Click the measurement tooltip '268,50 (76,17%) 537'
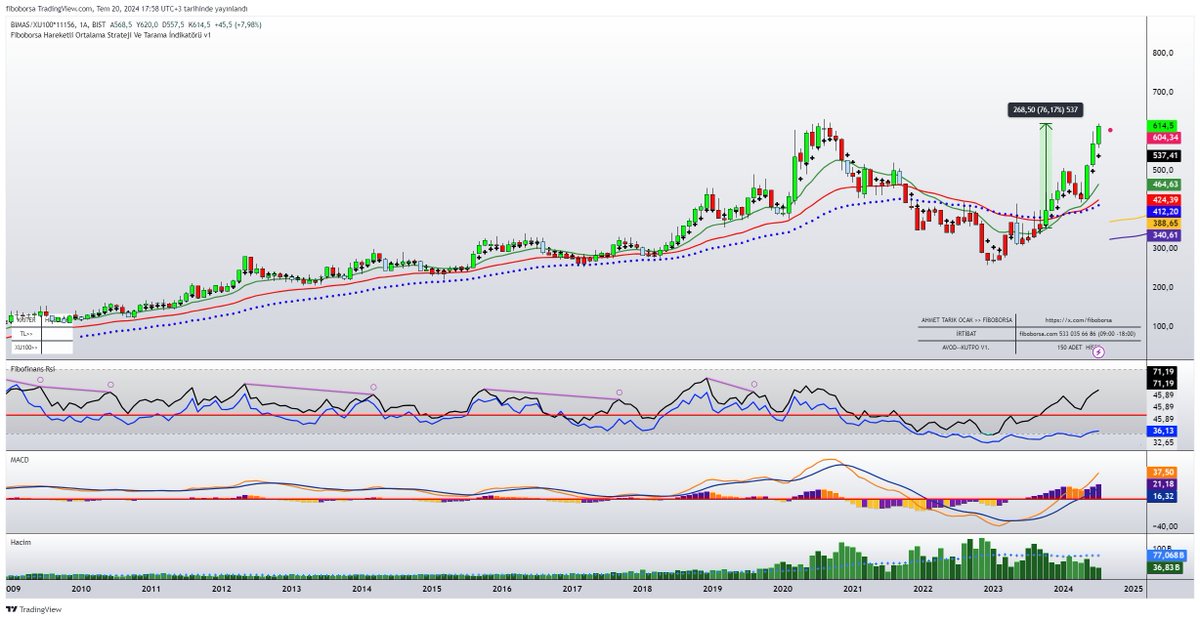Viewport: 1200px width, 620px height. pyautogui.click(x=1046, y=110)
